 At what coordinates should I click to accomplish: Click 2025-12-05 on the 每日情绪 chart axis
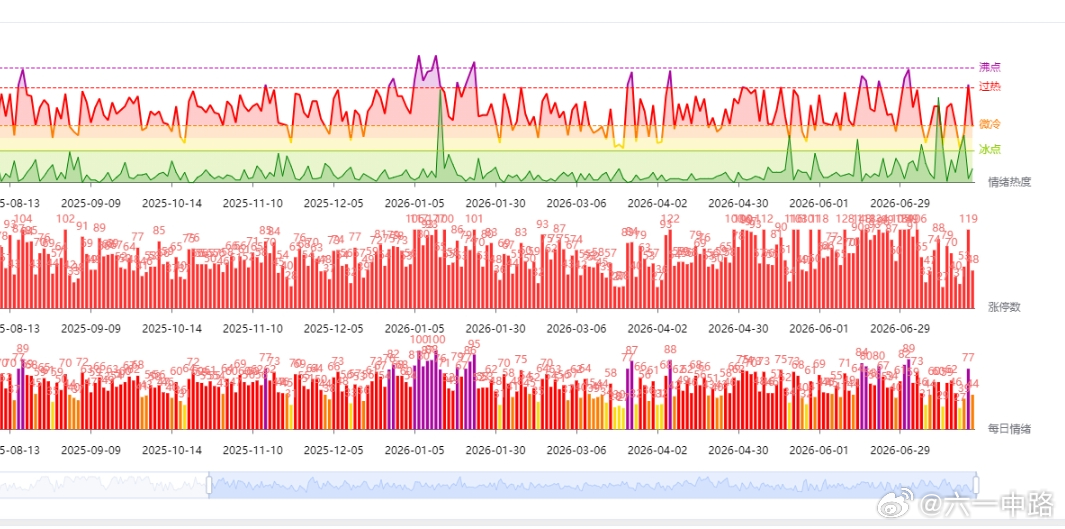333,450
